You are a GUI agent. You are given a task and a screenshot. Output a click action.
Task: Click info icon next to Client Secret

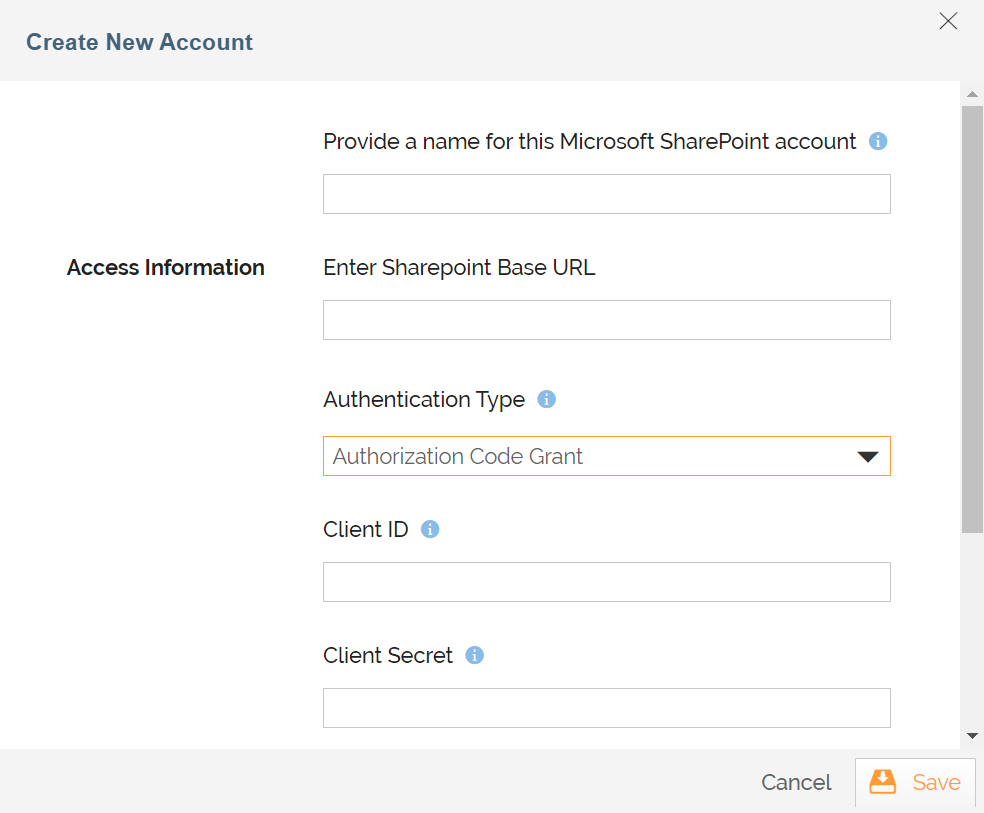pyautogui.click(x=474, y=656)
